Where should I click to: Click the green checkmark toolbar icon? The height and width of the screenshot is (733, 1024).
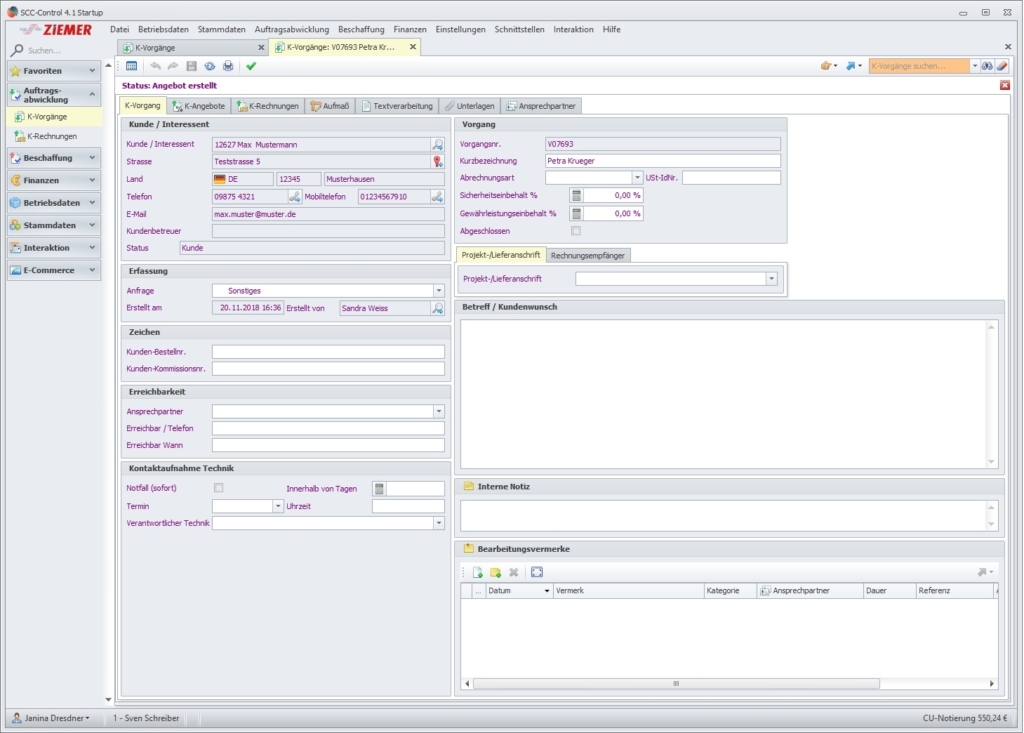coord(251,66)
